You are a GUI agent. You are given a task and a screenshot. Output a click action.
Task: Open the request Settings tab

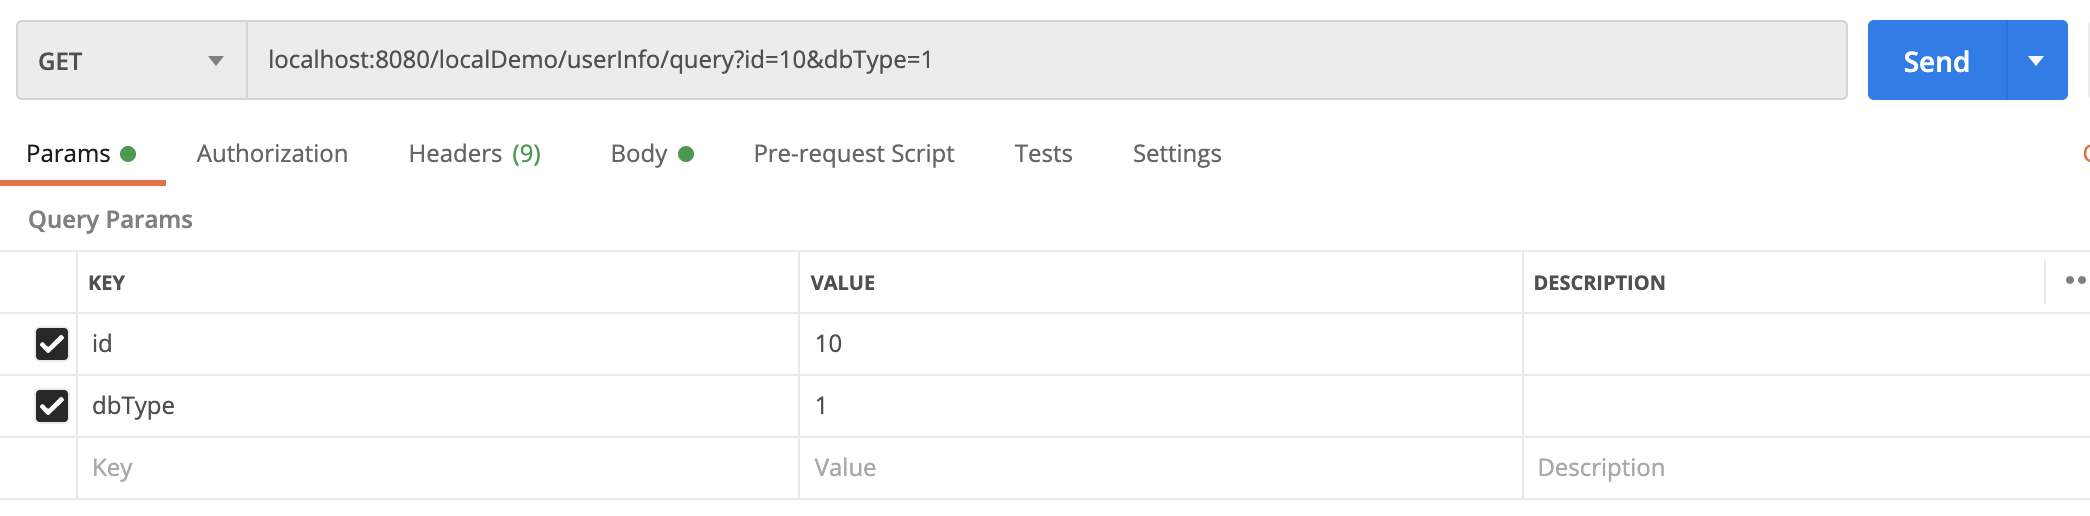[x=1176, y=154]
